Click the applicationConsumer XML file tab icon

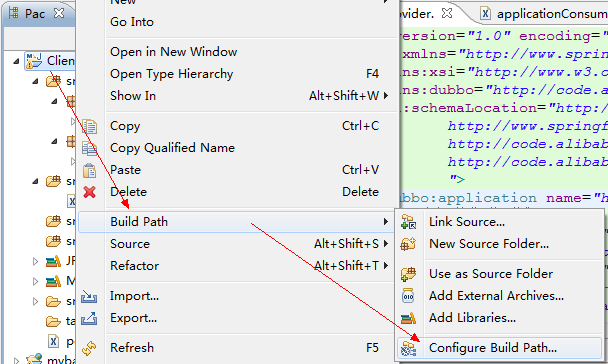[485, 14]
